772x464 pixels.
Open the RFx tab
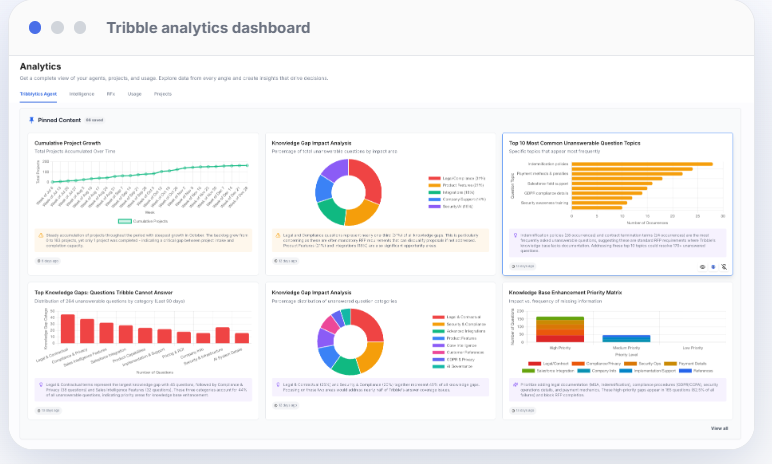click(111, 94)
